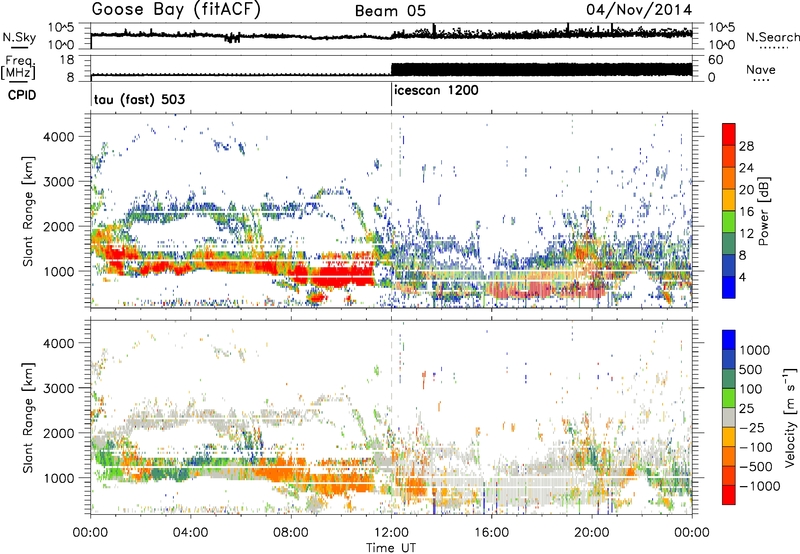
Task: Pick the blue bottom segment of power colorbar
Action: pyautogui.click(x=729, y=288)
